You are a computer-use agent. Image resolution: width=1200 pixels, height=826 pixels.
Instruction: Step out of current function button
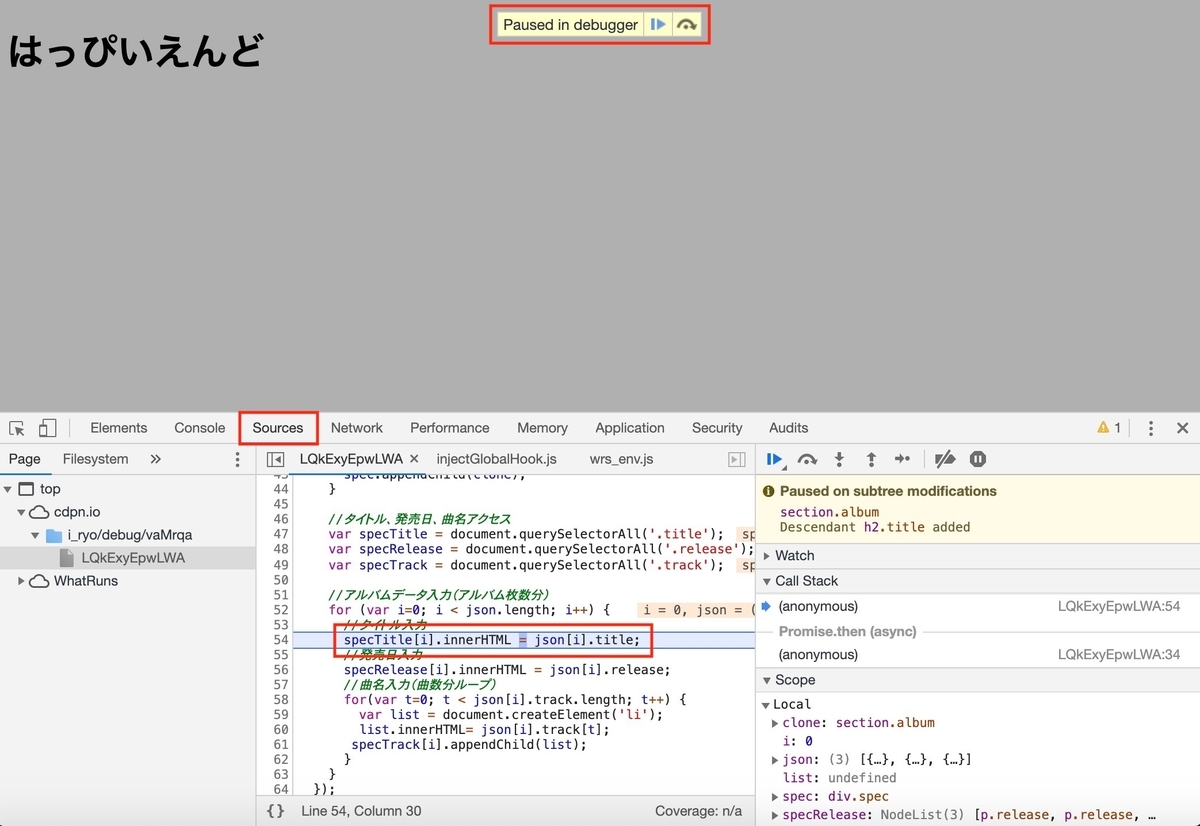coord(871,459)
